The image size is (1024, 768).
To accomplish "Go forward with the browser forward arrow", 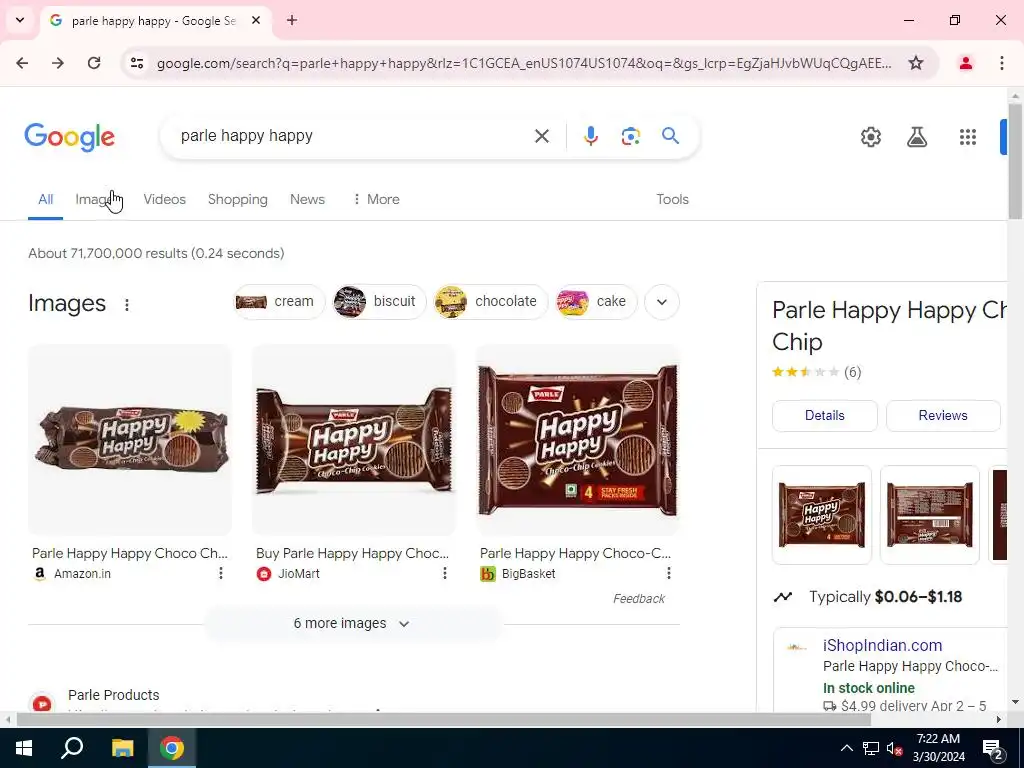I will pos(58,63).
